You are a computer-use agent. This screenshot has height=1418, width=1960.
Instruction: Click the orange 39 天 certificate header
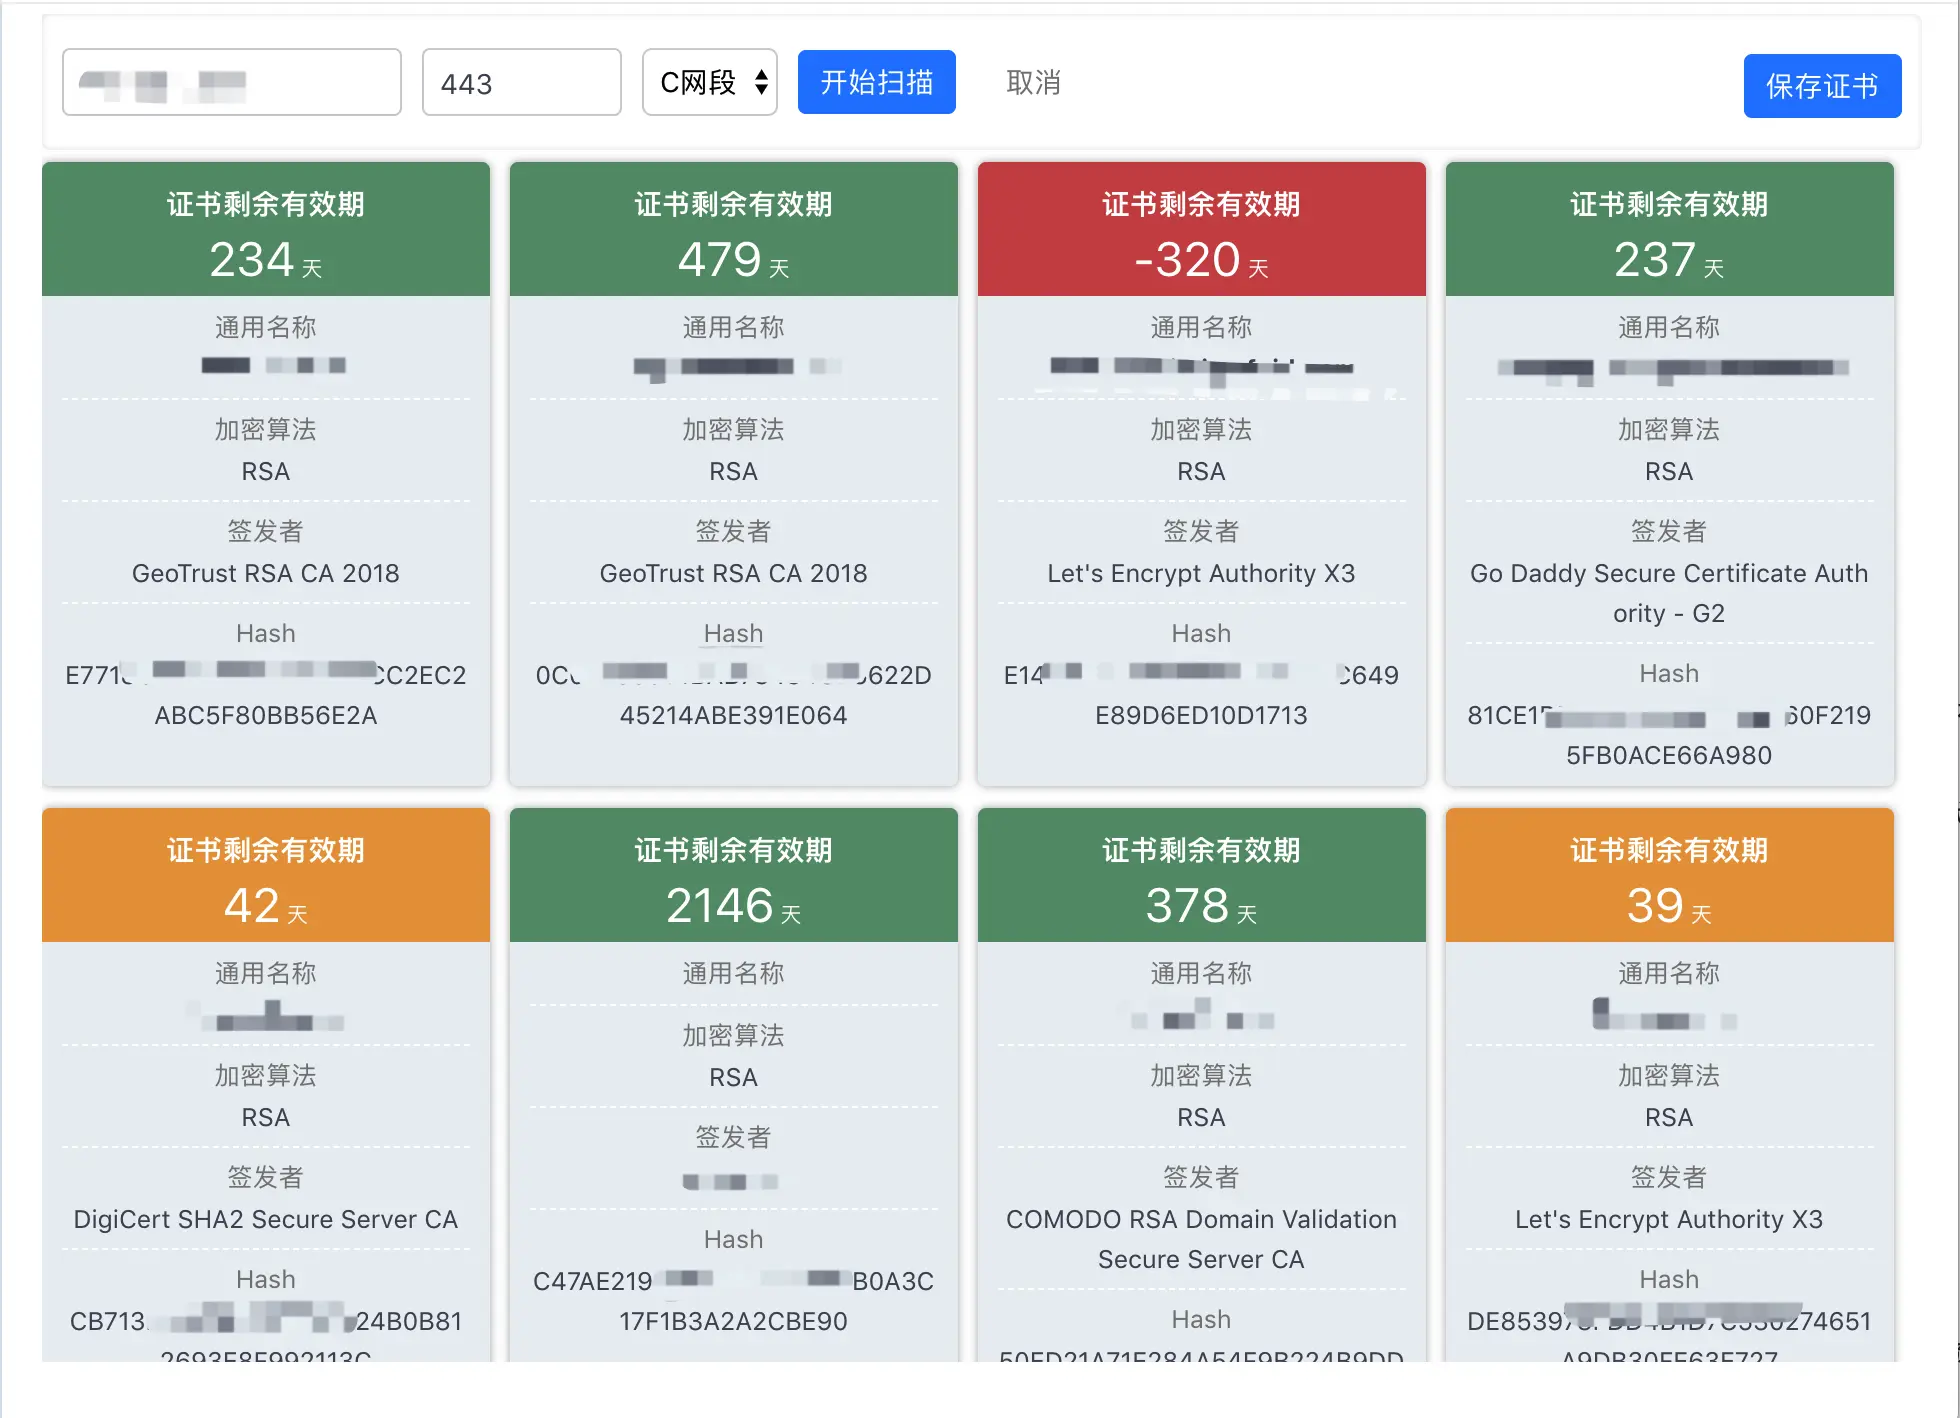coord(1669,875)
